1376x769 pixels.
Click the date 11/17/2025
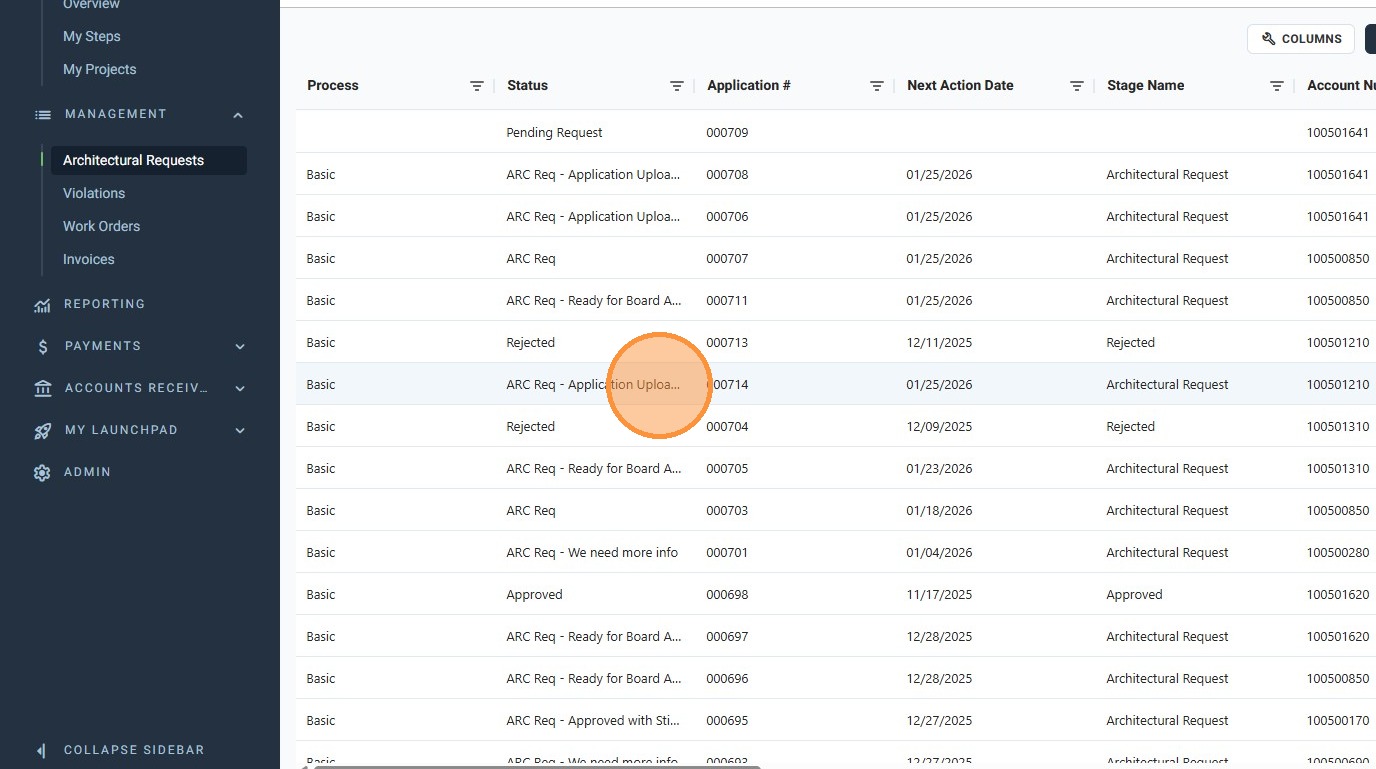[x=939, y=595]
